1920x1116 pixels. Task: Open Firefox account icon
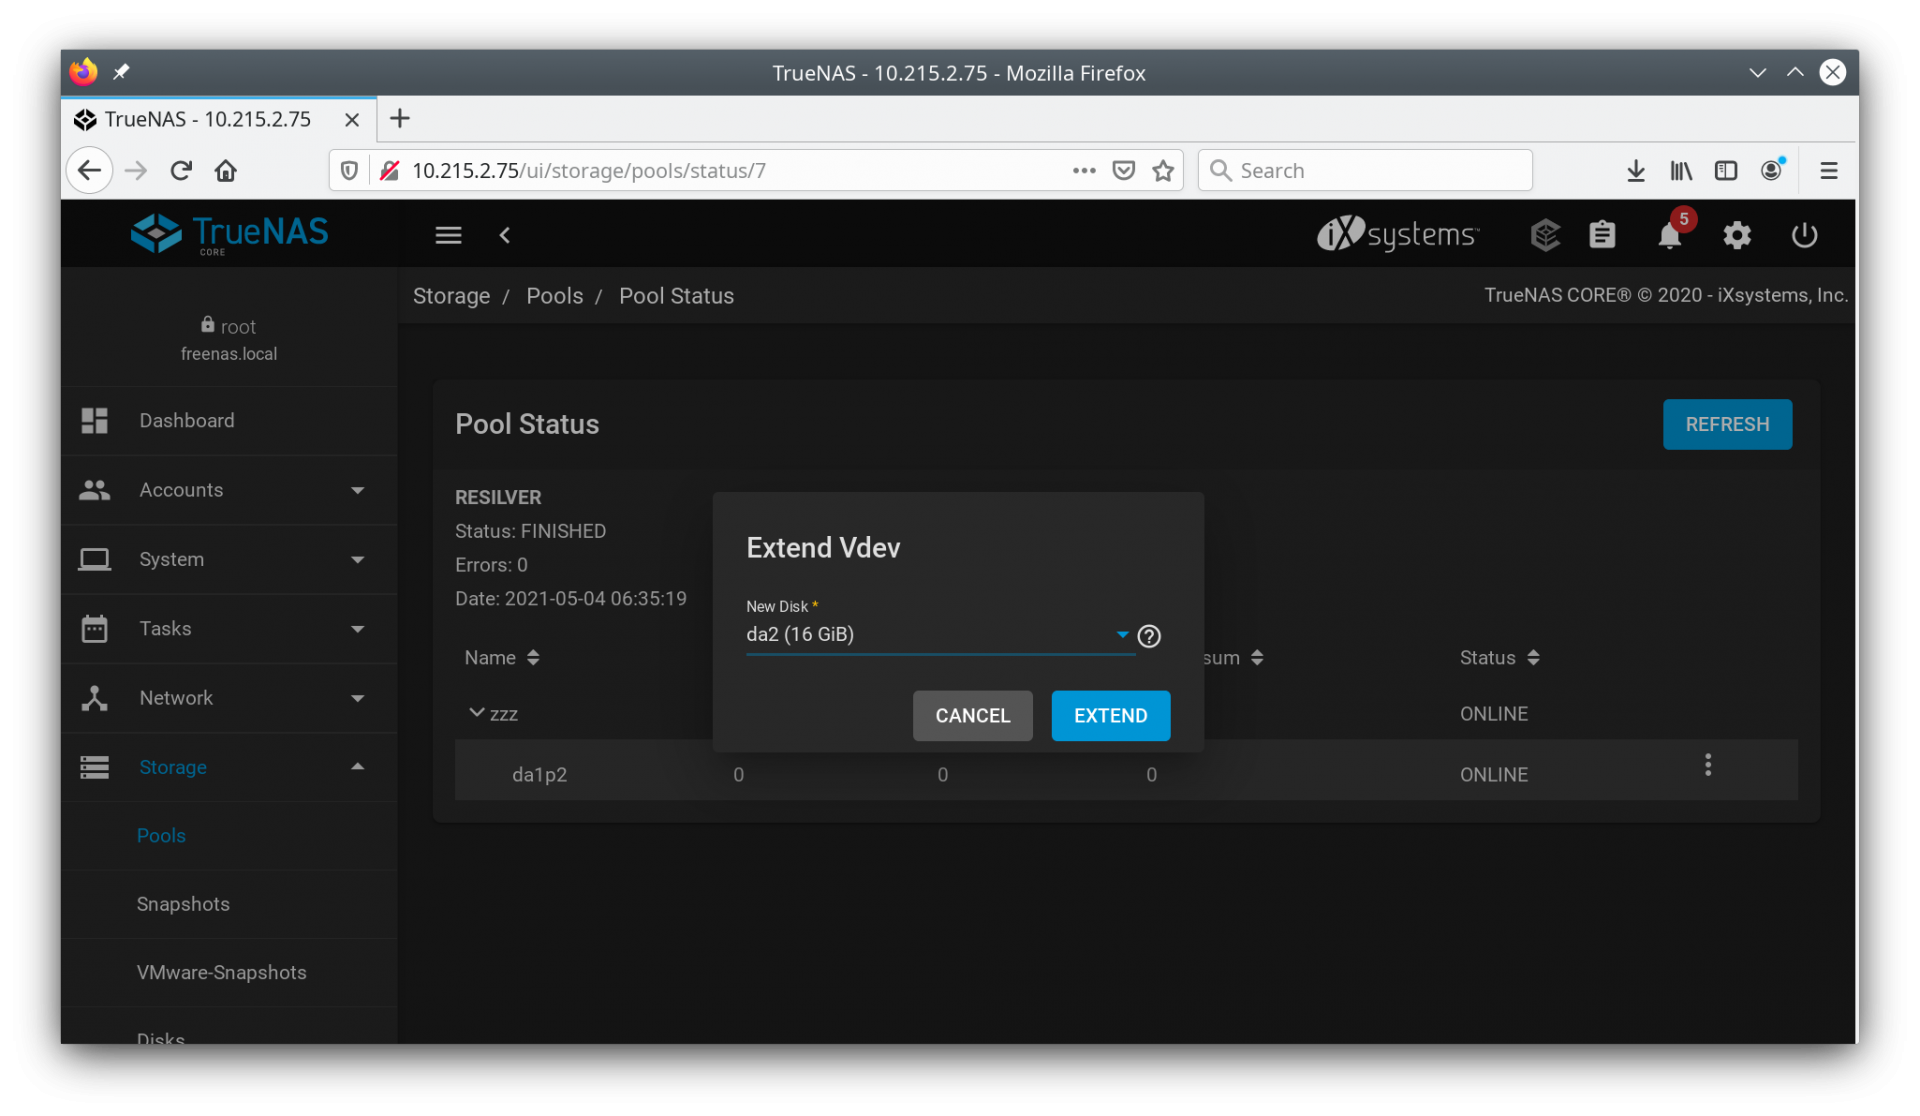[1772, 170]
